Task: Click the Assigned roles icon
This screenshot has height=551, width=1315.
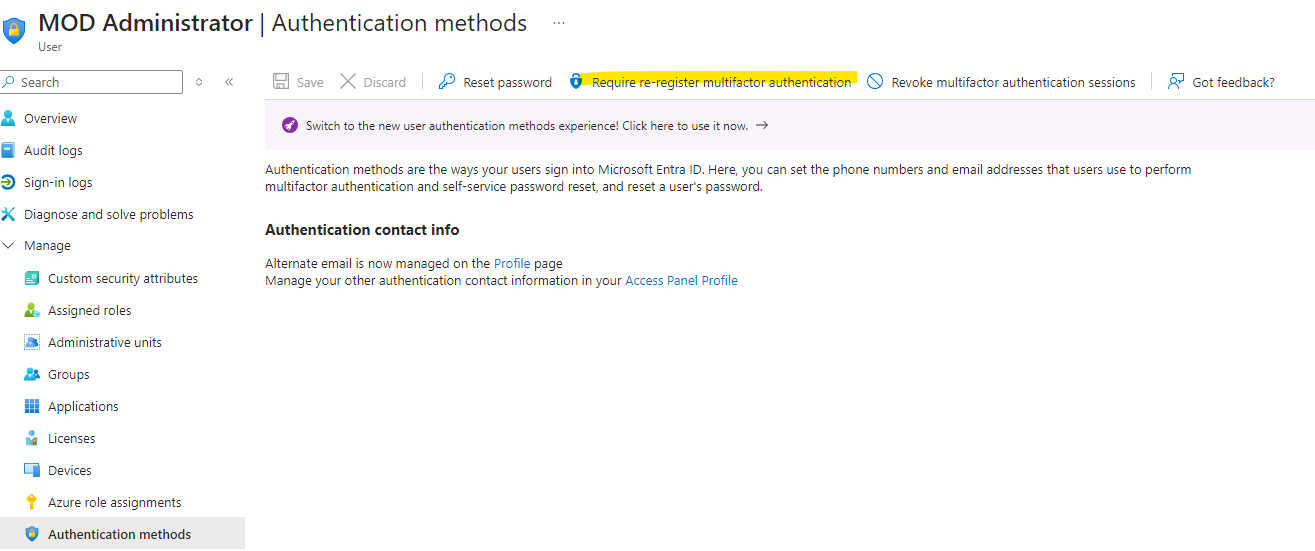Action: pyautogui.click(x=31, y=310)
